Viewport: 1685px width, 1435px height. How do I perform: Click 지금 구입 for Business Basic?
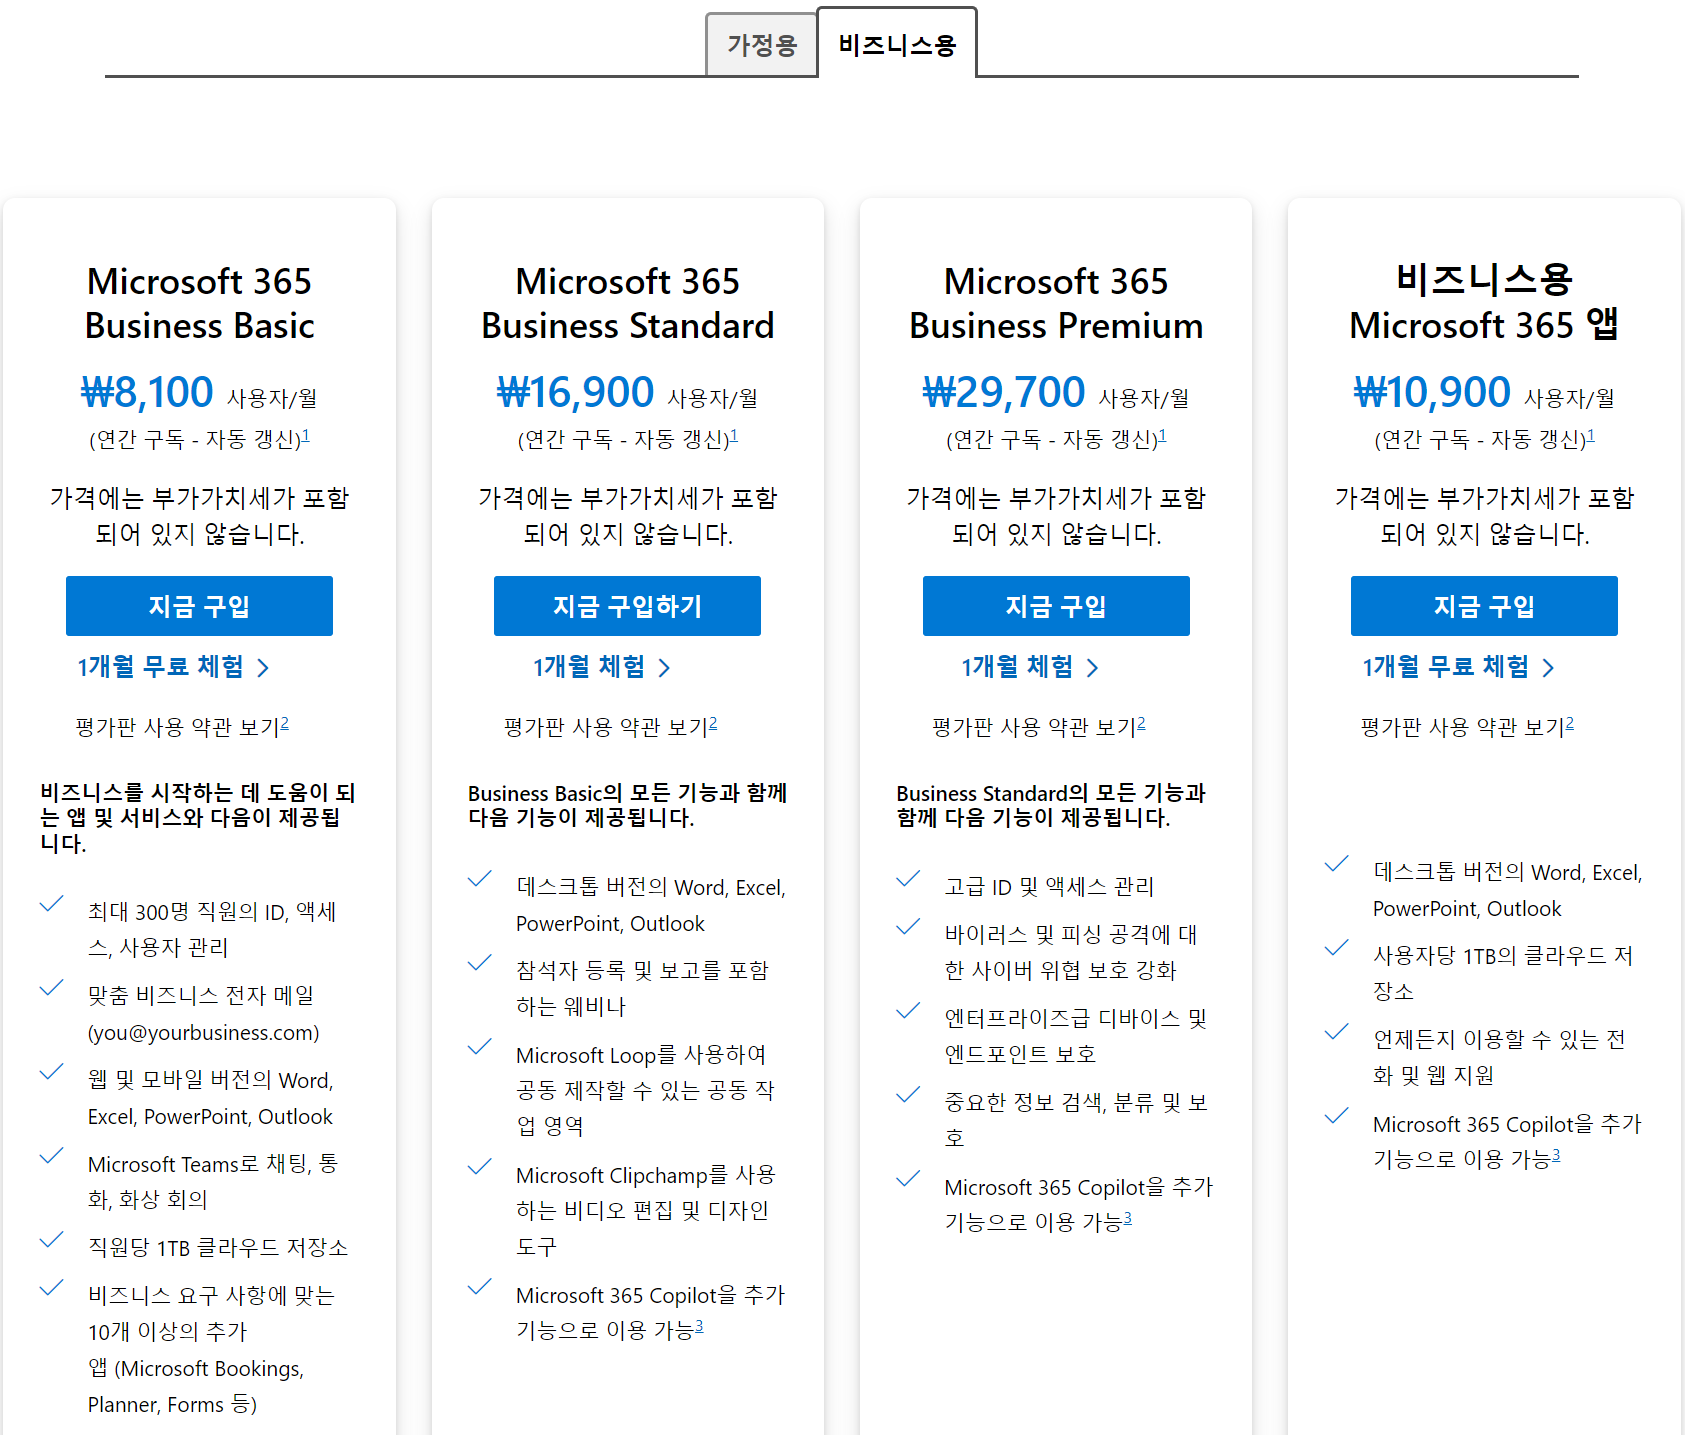click(x=199, y=606)
